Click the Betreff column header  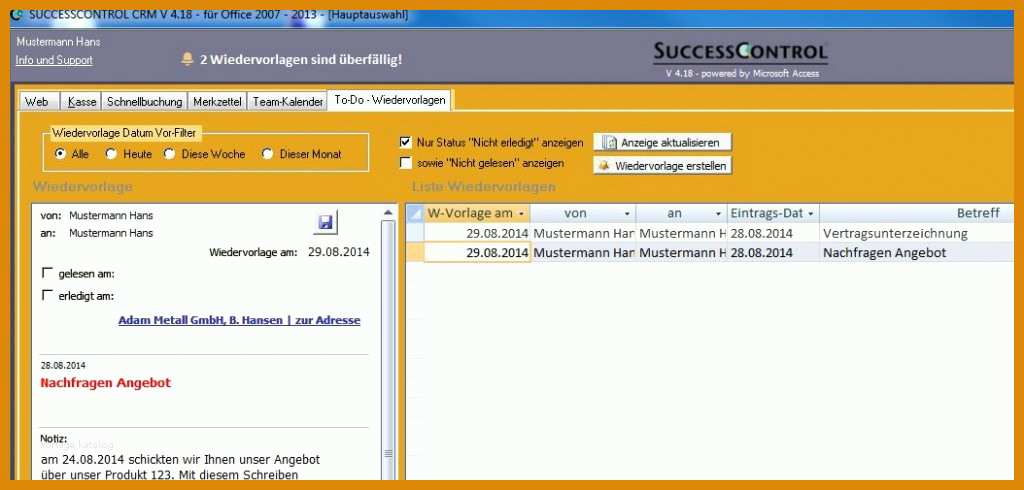point(917,214)
